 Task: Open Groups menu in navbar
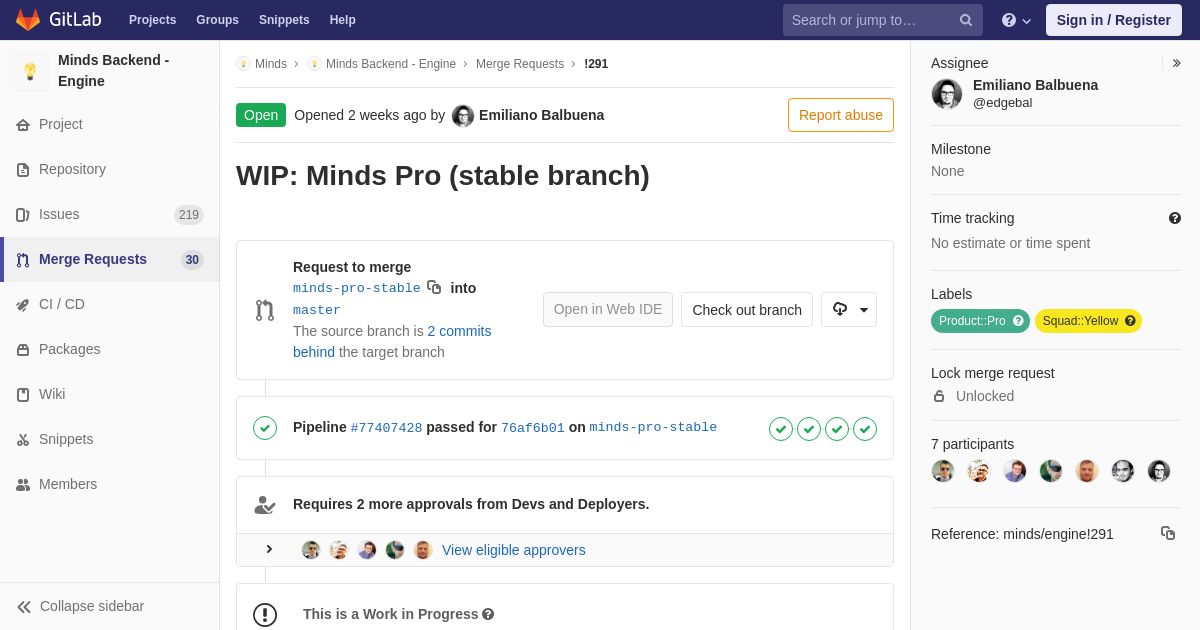click(217, 20)
